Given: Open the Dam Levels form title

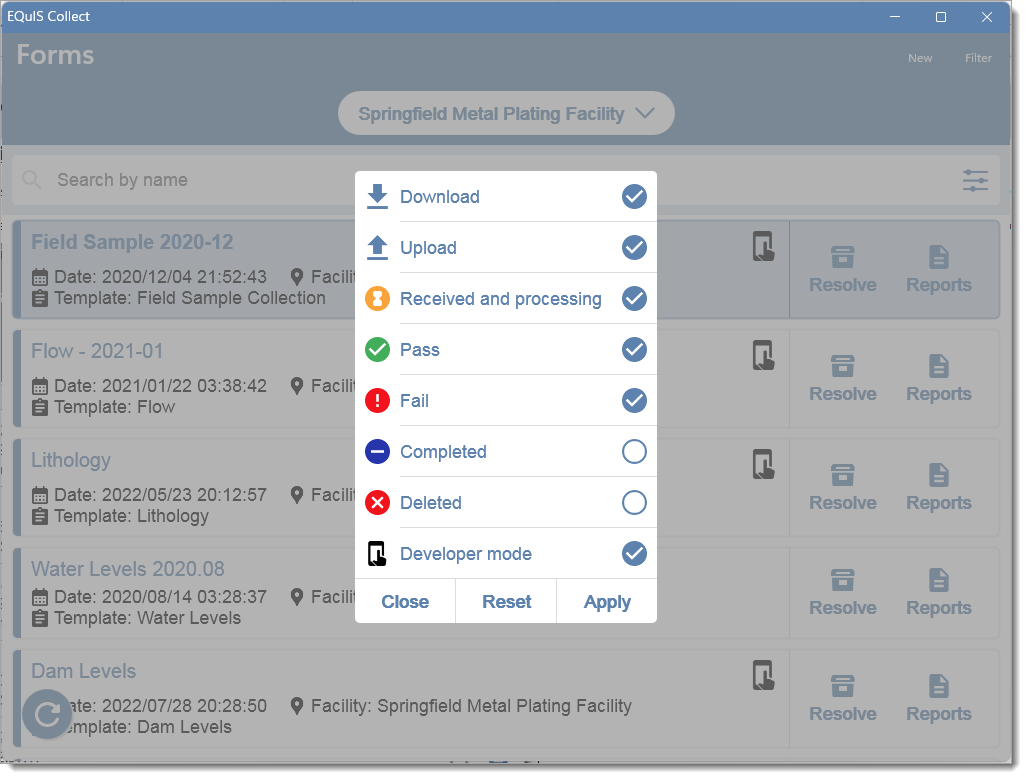Looking at the screenshot, I should point(84,672).
